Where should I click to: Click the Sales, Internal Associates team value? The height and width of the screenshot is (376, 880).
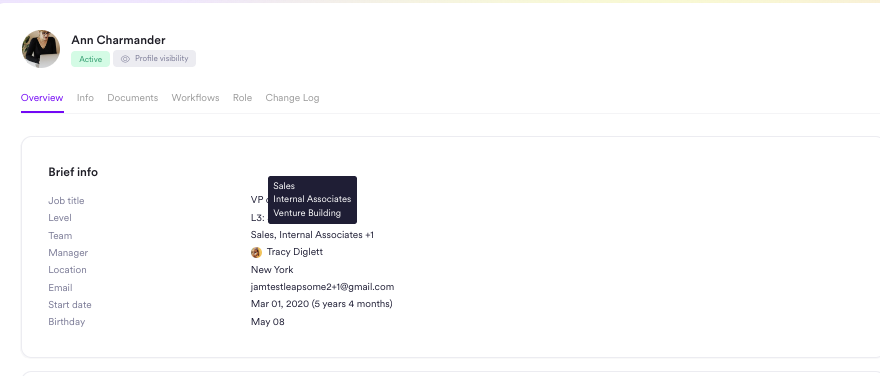pyautogui.click(x=306, y=235)
